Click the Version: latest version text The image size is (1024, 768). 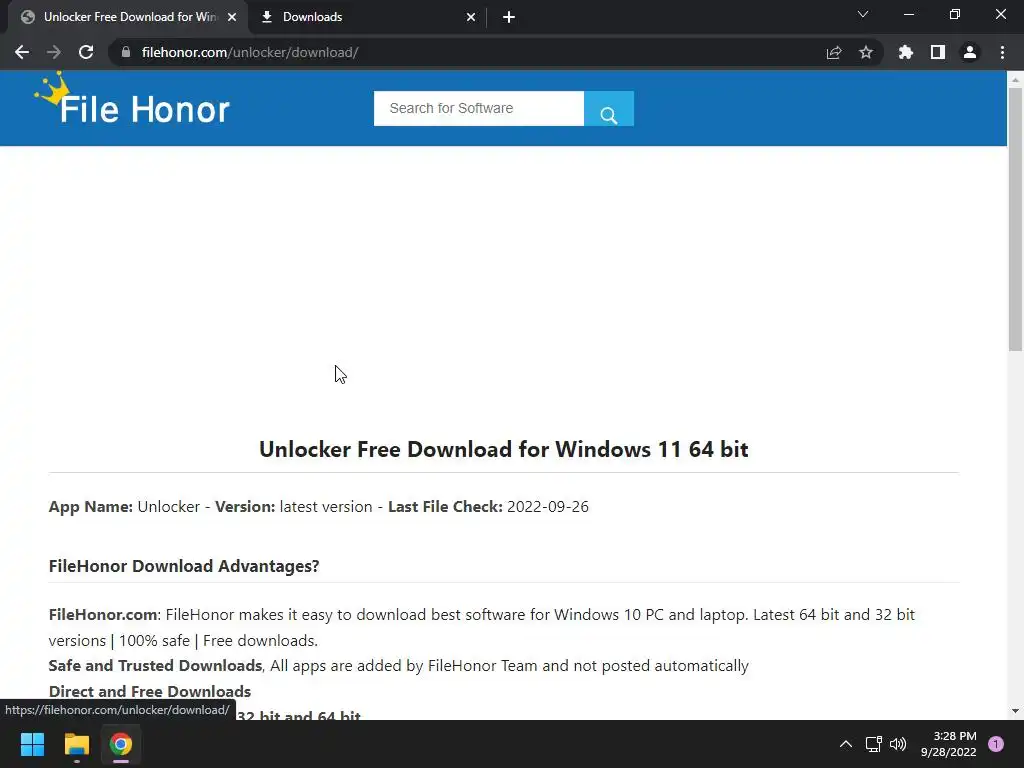[x=293, y=507]
